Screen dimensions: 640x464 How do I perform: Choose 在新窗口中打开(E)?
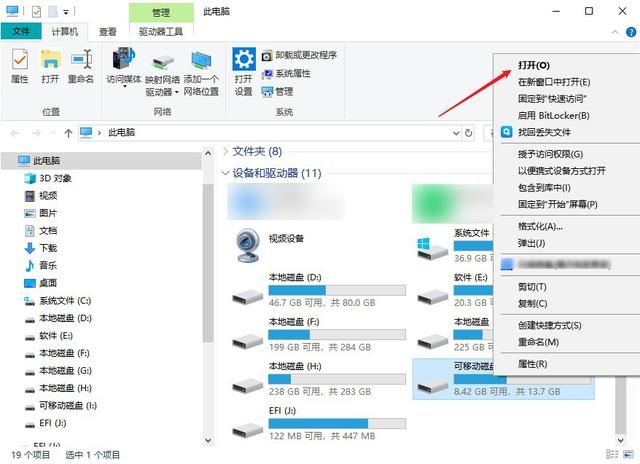coord(554,82)
